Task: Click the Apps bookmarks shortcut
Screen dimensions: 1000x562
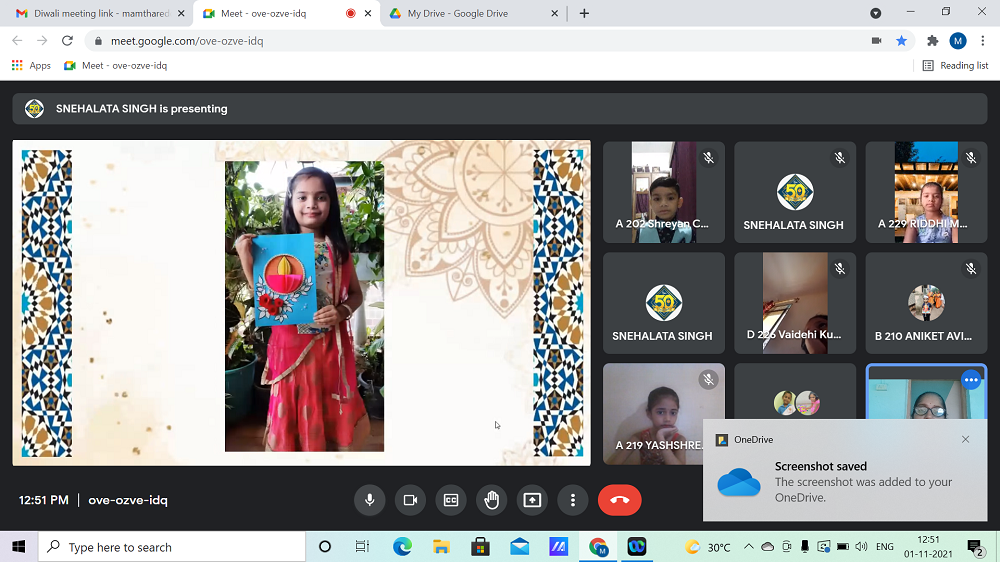Action: coord(31,65)
